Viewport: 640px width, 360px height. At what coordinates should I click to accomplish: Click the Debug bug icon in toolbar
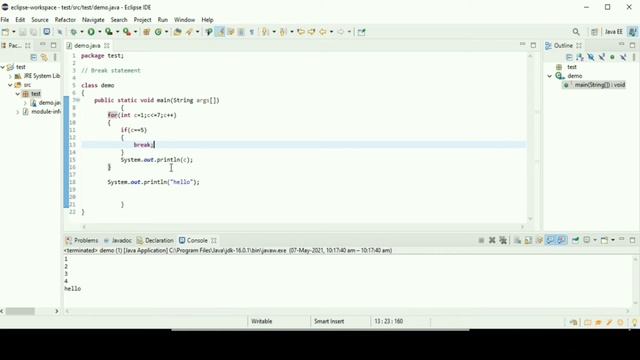[73, 32]
